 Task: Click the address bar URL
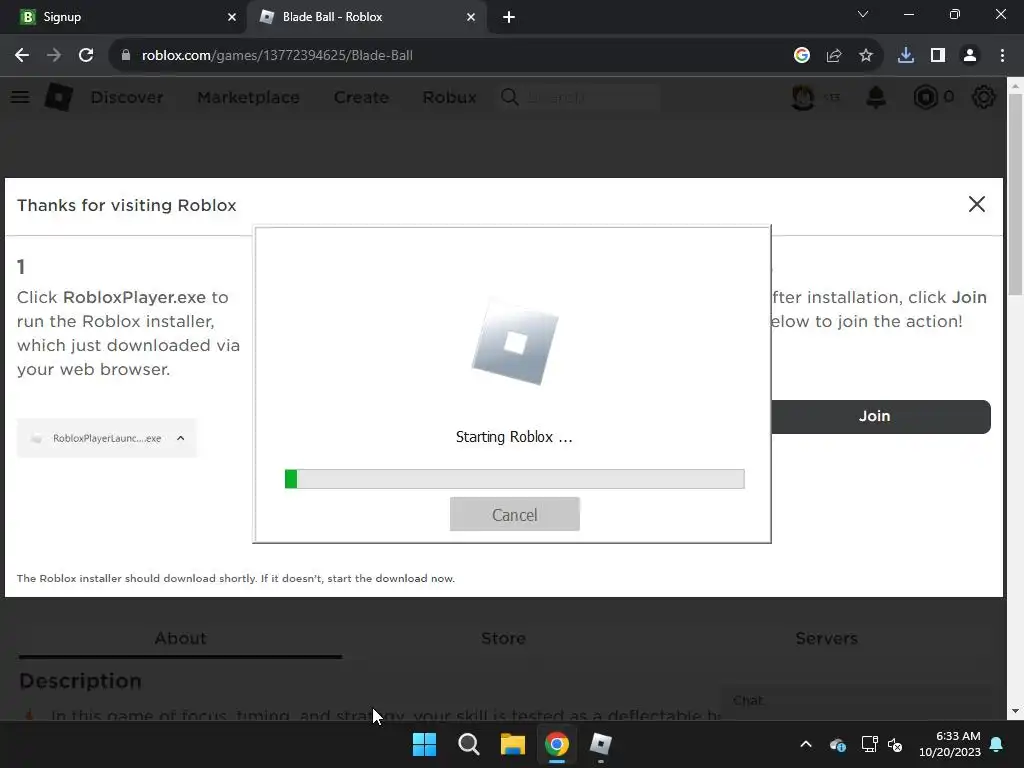point(277,56)
